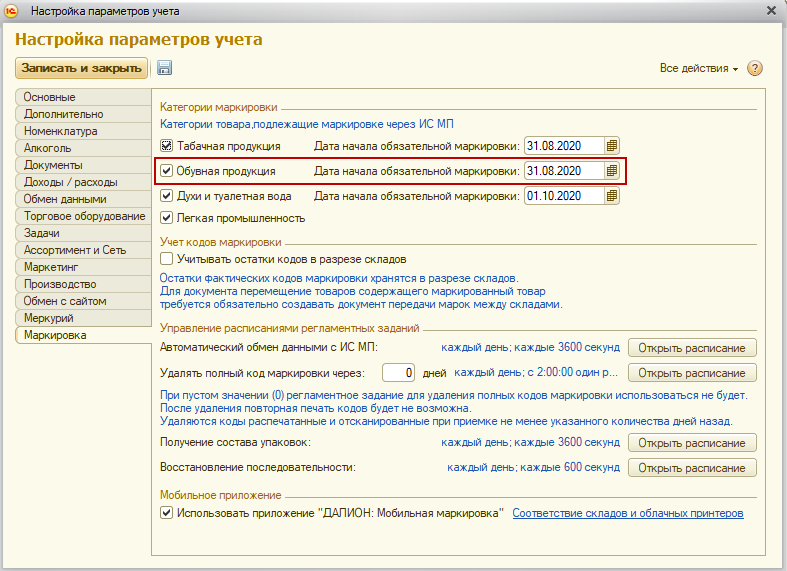
Task: Select the Торговое оборудование tab
Action: 83,216
